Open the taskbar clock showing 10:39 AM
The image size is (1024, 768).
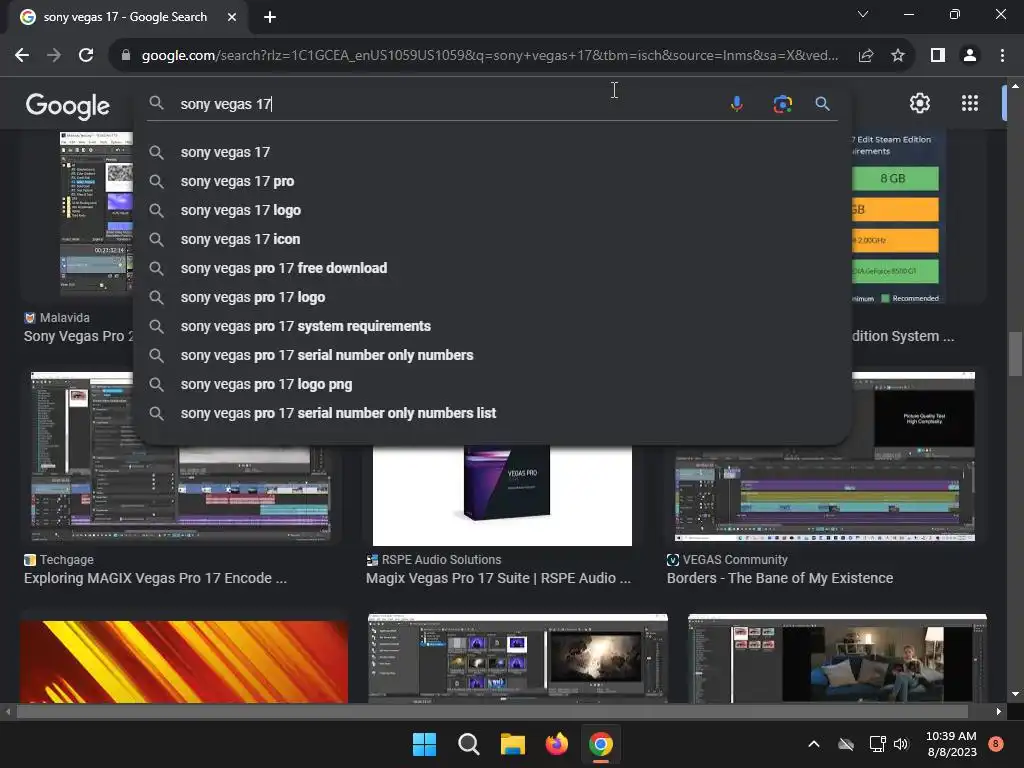tap(952, 744)
